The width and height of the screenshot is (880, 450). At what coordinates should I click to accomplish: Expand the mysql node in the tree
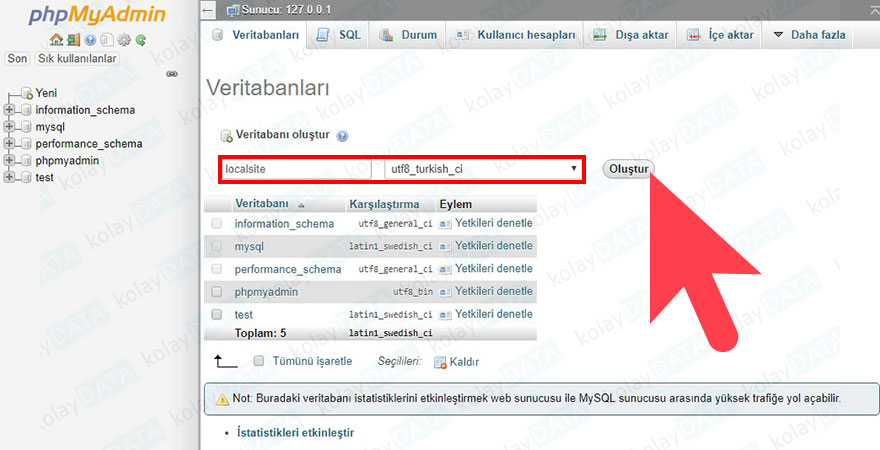(x=9, y=127)
